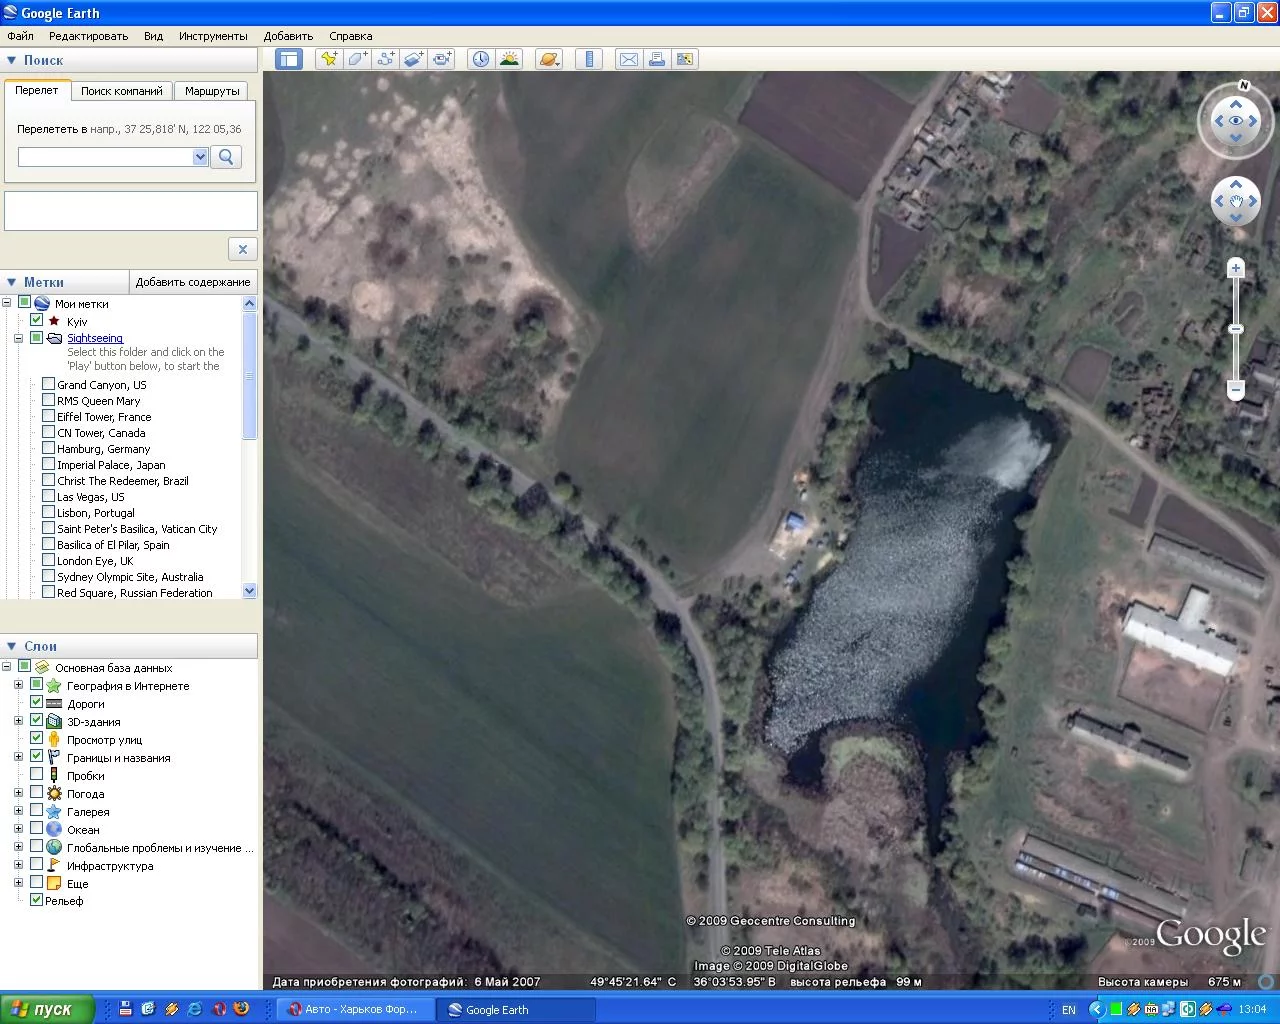The width and height of the screenshot is (1280, 1024).
Task: Click the Email toolbar icon
Action: 628,59
